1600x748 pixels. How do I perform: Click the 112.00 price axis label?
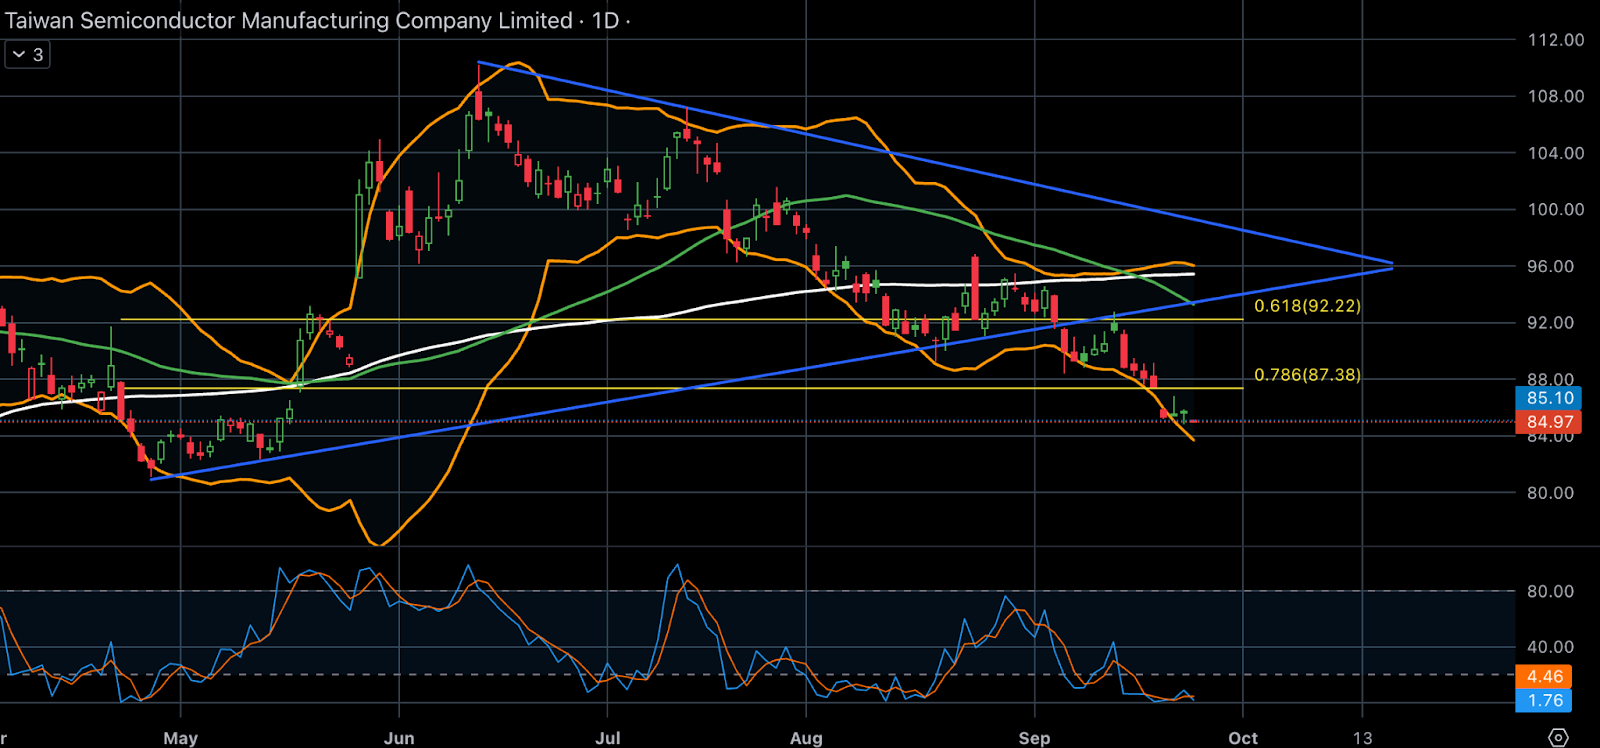1555,40
